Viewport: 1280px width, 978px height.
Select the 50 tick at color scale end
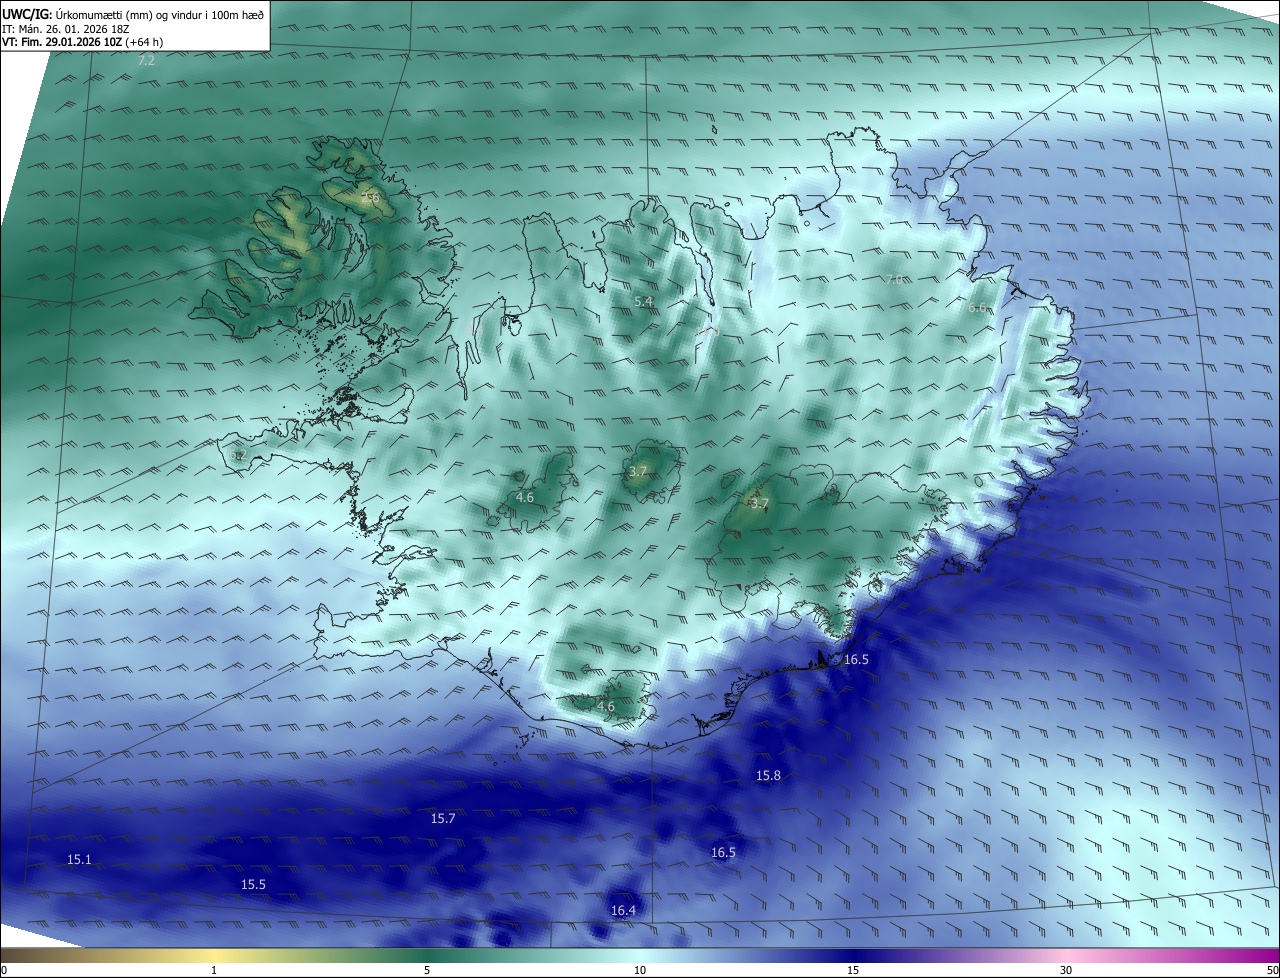click(x=1272, y=970)
